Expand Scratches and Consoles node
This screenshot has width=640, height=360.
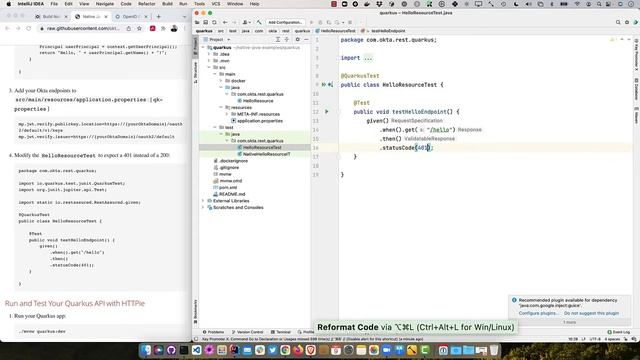click(203, 207)
